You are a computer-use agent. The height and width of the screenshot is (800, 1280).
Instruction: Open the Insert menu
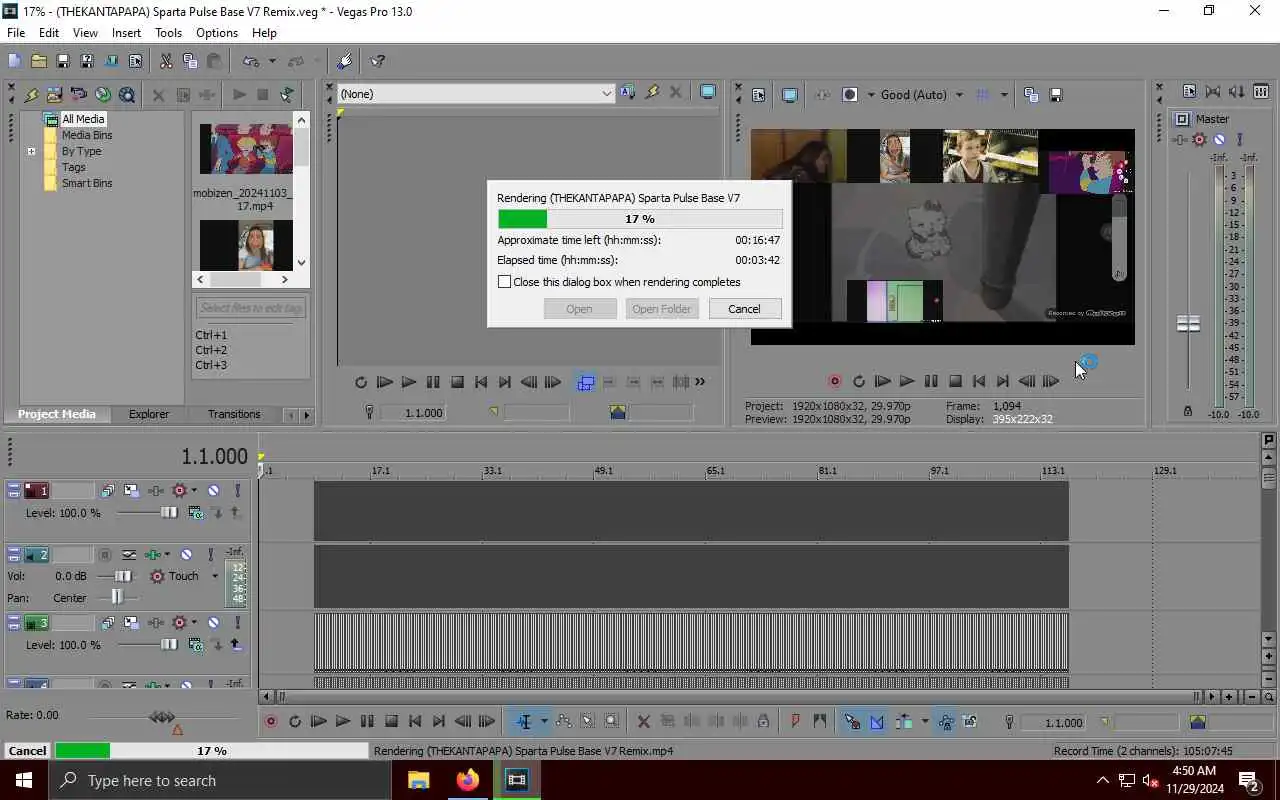point(126,33)
